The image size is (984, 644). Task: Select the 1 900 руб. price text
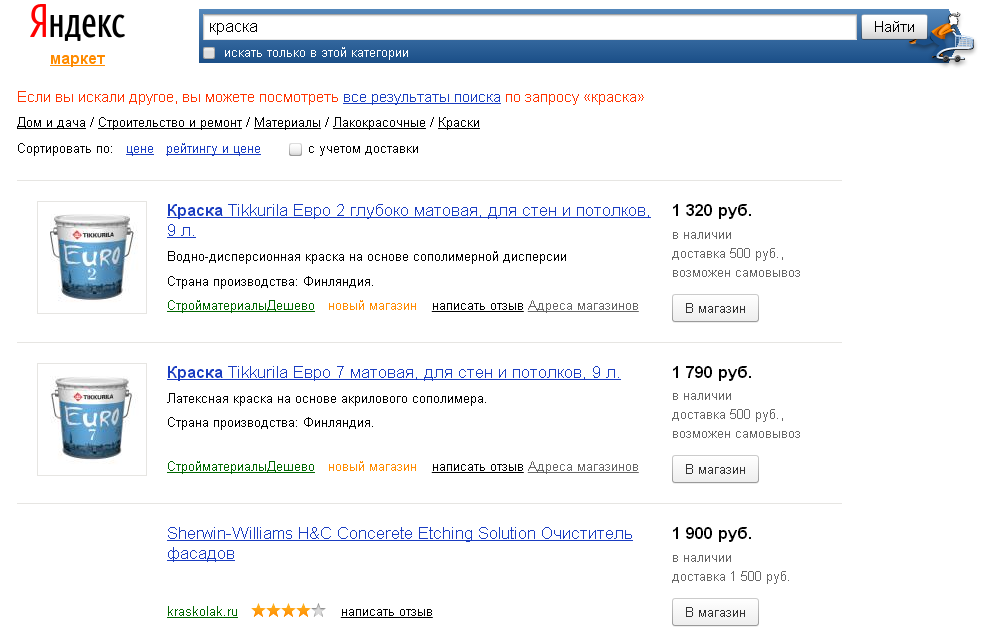click(x=712, y=534)
